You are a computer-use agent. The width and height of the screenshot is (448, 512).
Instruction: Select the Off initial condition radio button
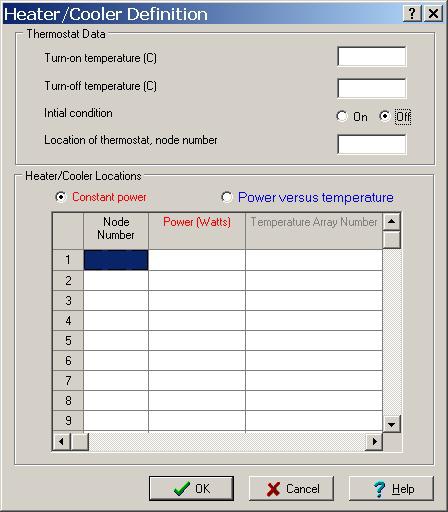click(385, 116)
